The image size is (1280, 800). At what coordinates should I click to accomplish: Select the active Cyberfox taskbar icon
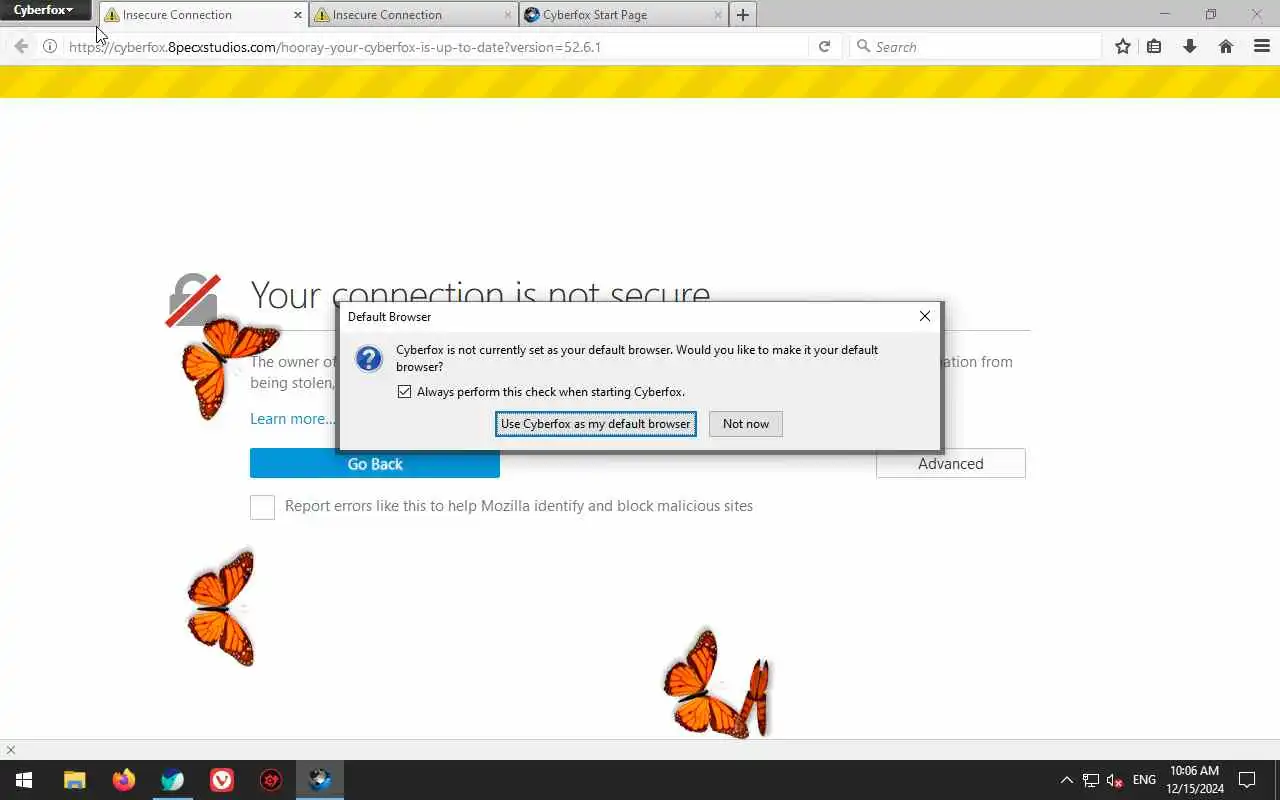click(320, 780)
